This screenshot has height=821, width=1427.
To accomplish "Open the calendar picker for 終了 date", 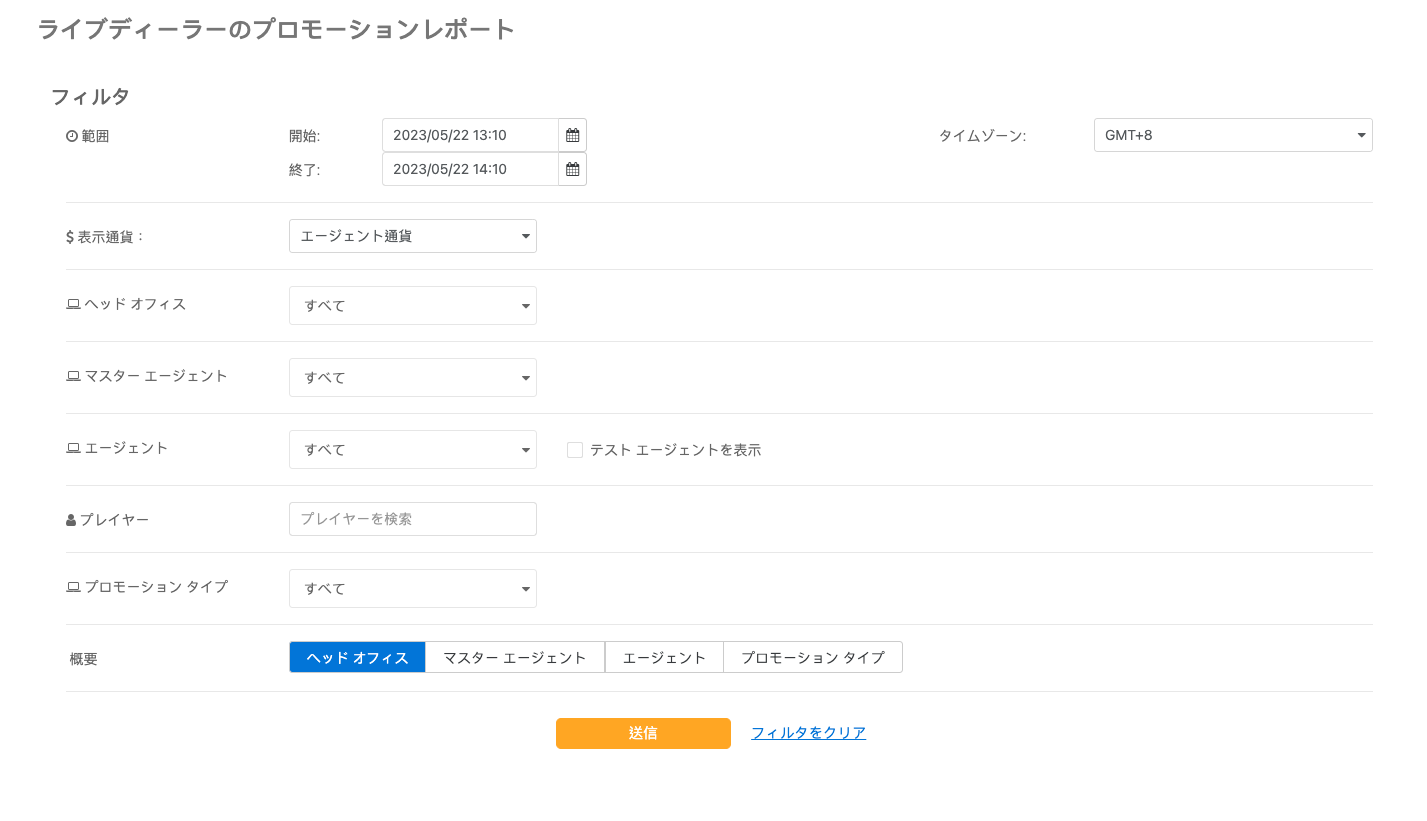I will pos(572,168).
